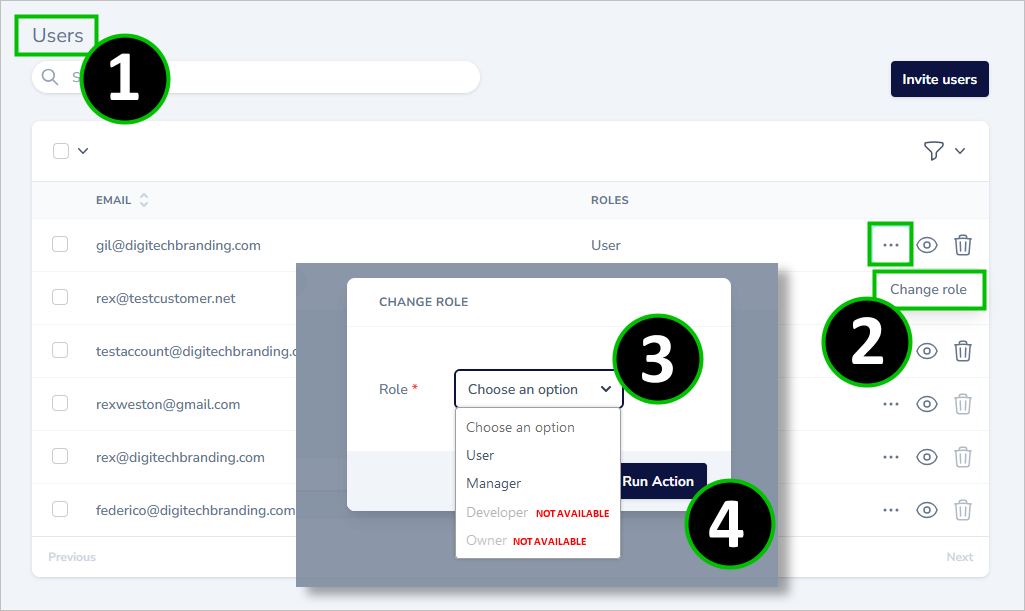
Task: View details for gil@digitechbranding.com via eye icon
Action: click(928, 244)
